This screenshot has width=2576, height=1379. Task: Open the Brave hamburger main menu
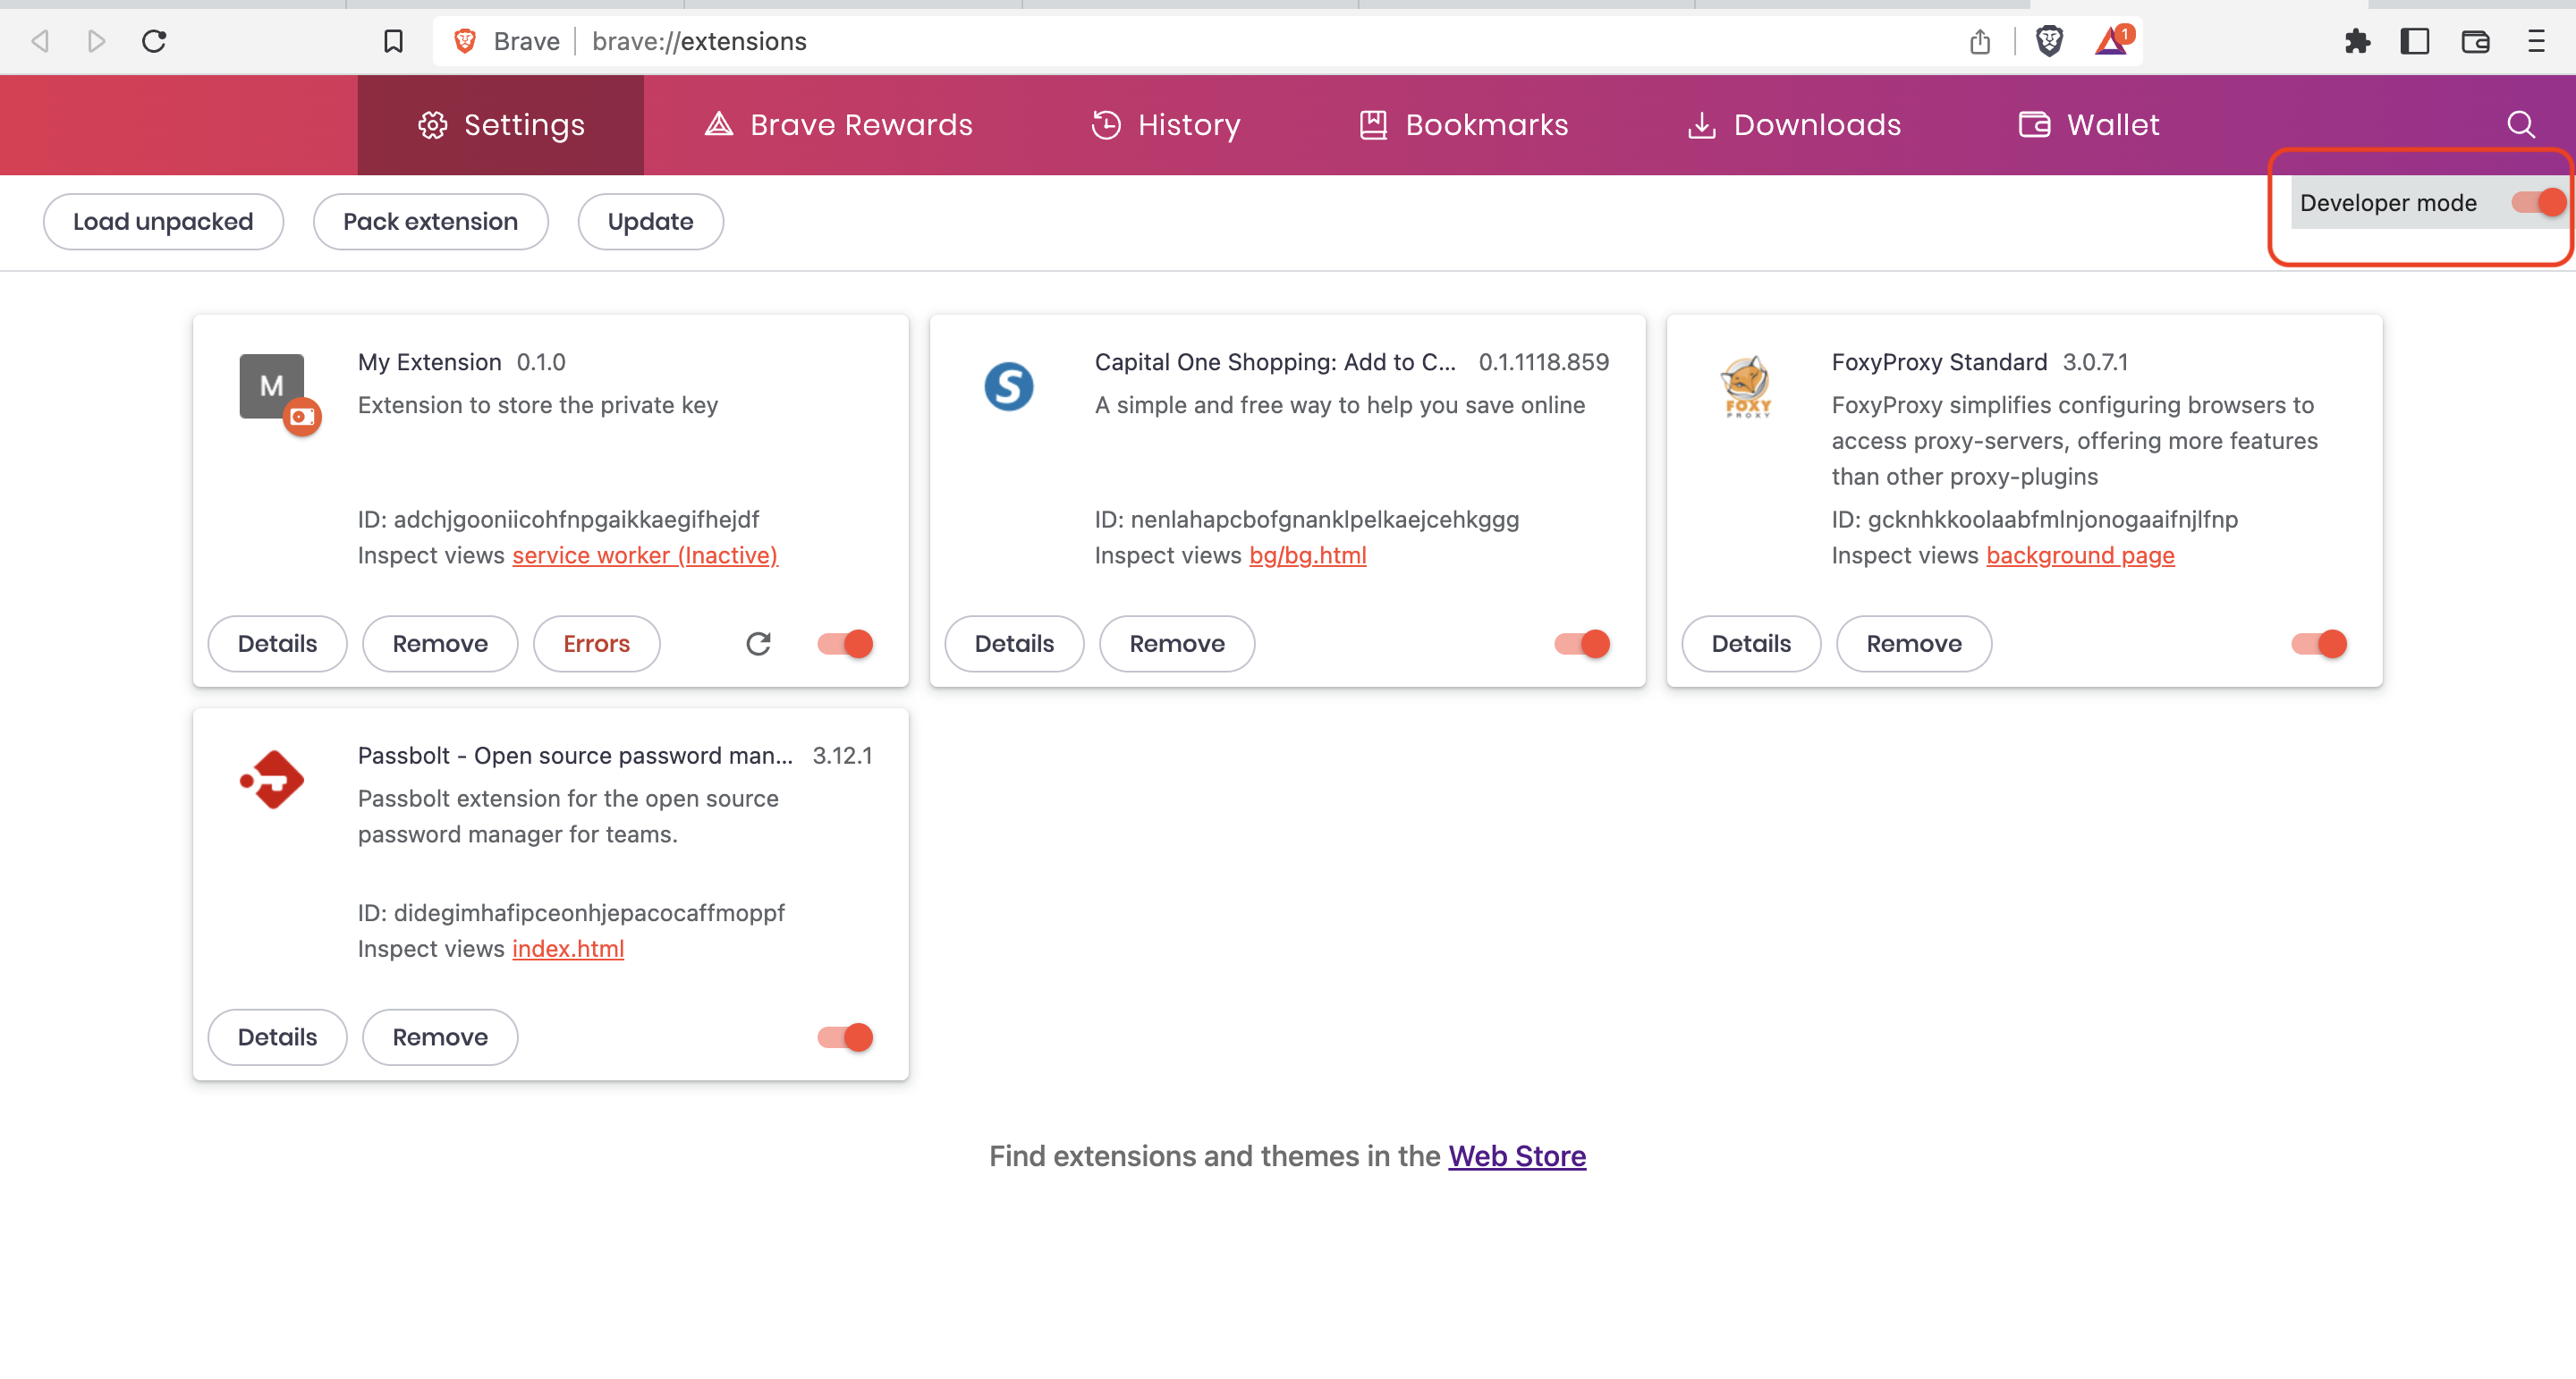2536,41
